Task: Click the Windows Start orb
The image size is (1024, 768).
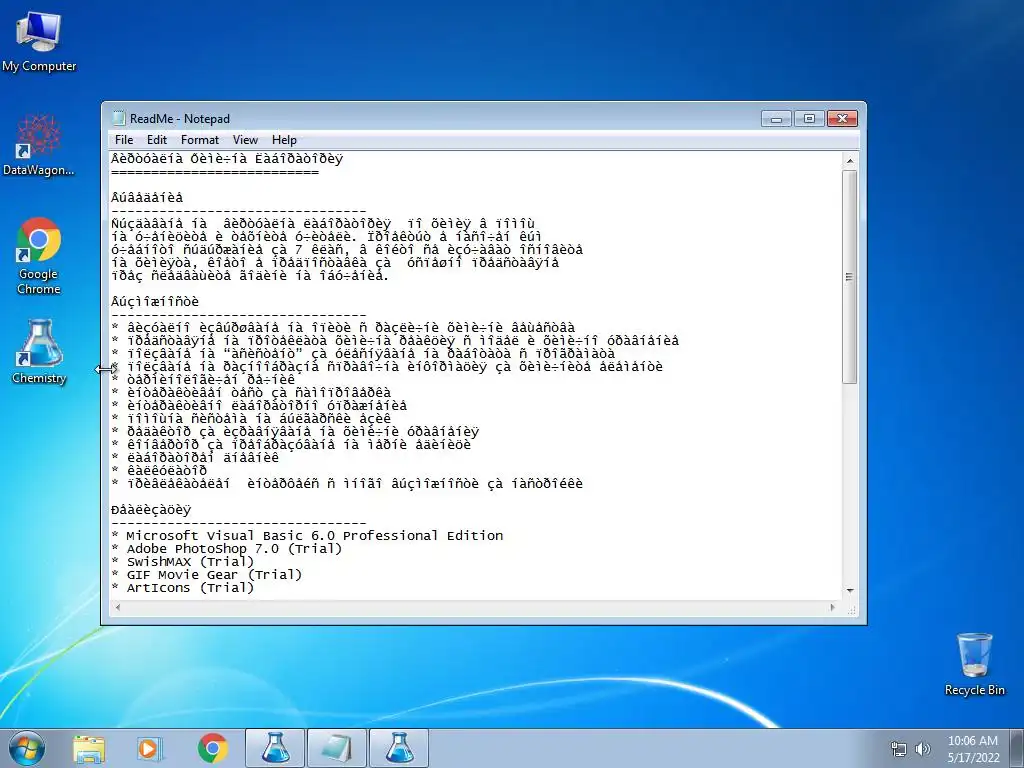Action: pyautogui.click(x=27, y=748)
